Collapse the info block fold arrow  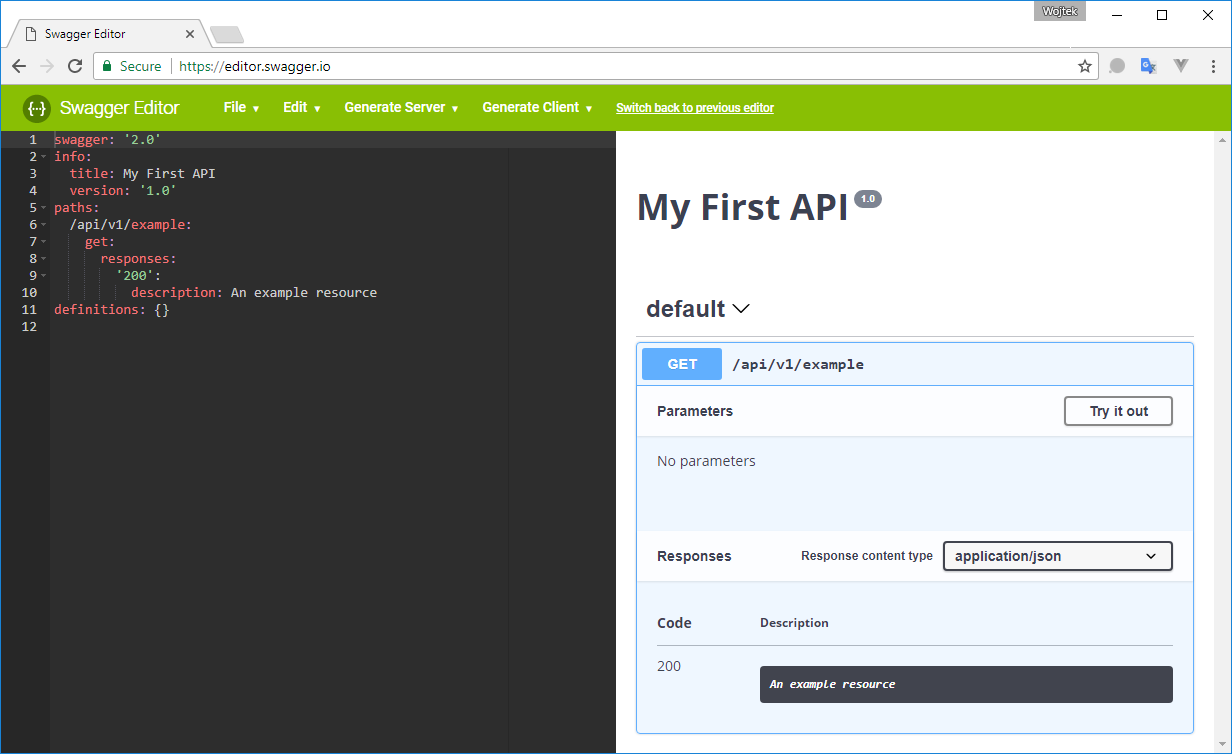click(44, 157)
